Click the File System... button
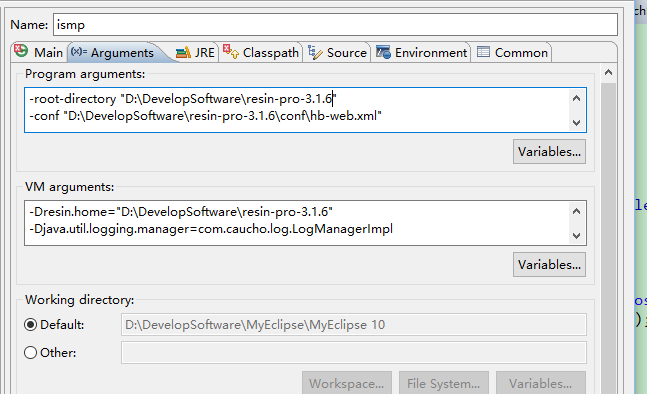This screenshot has width=647, height=394. 444,383
